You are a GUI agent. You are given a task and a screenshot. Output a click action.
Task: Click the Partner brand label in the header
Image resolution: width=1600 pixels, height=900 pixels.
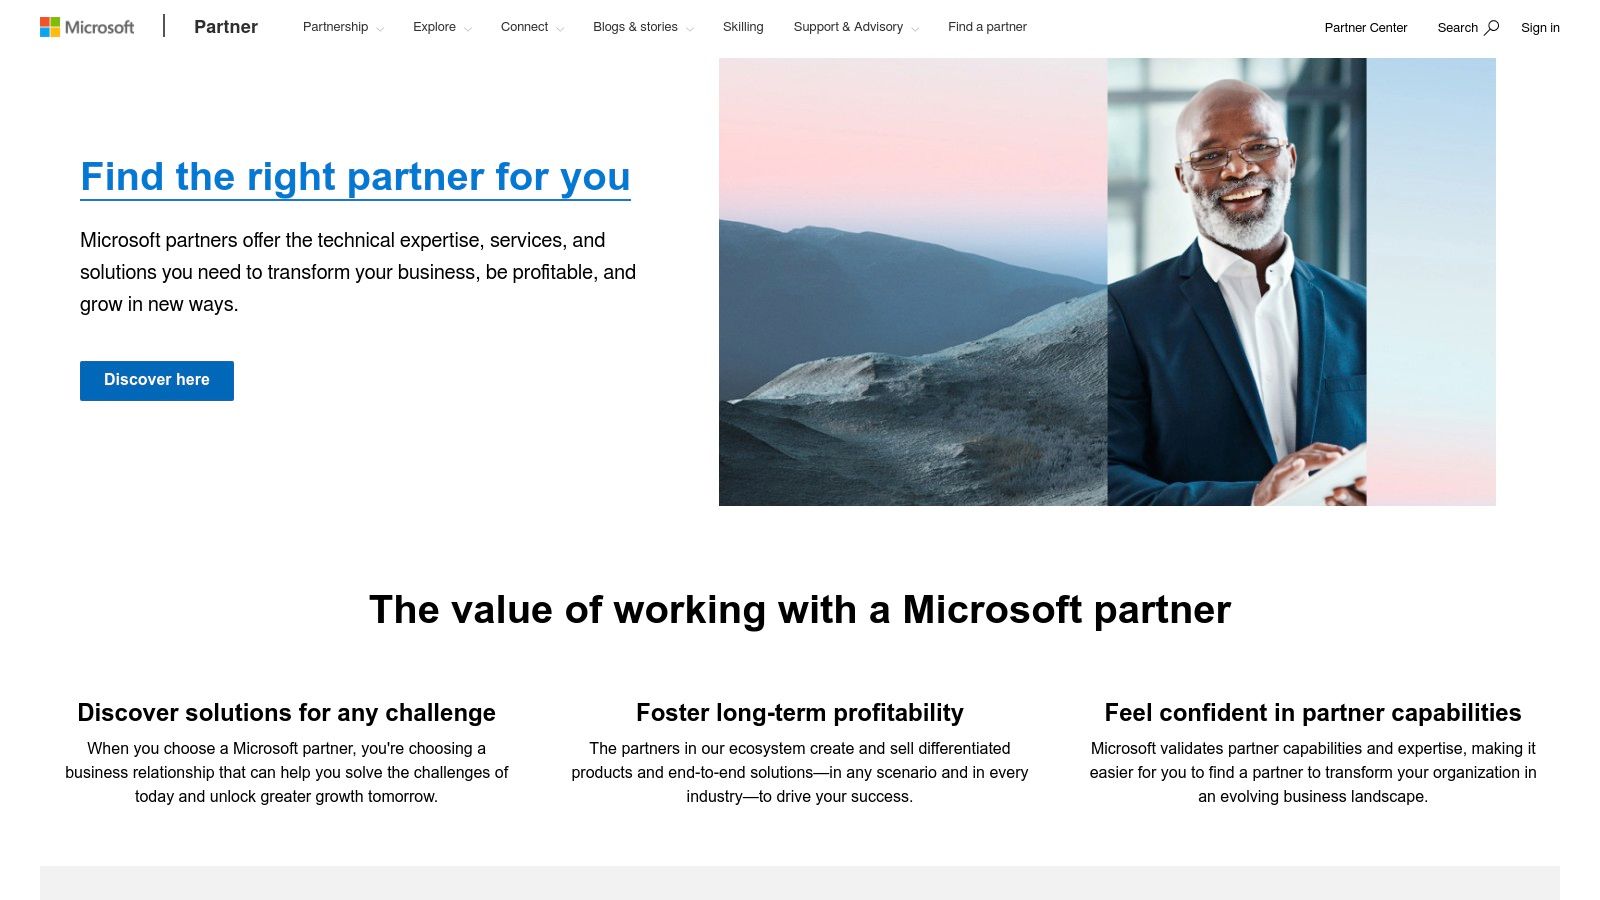(226, 27)
